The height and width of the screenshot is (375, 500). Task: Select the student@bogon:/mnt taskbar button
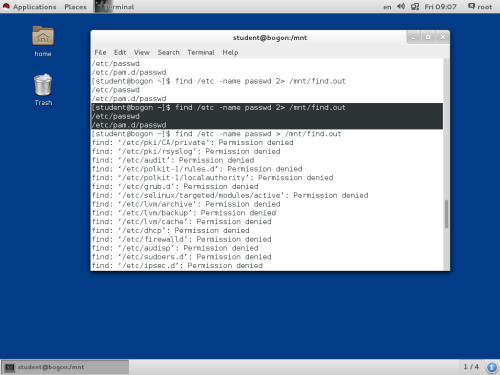pyautogui.click(x=65, y=367)
